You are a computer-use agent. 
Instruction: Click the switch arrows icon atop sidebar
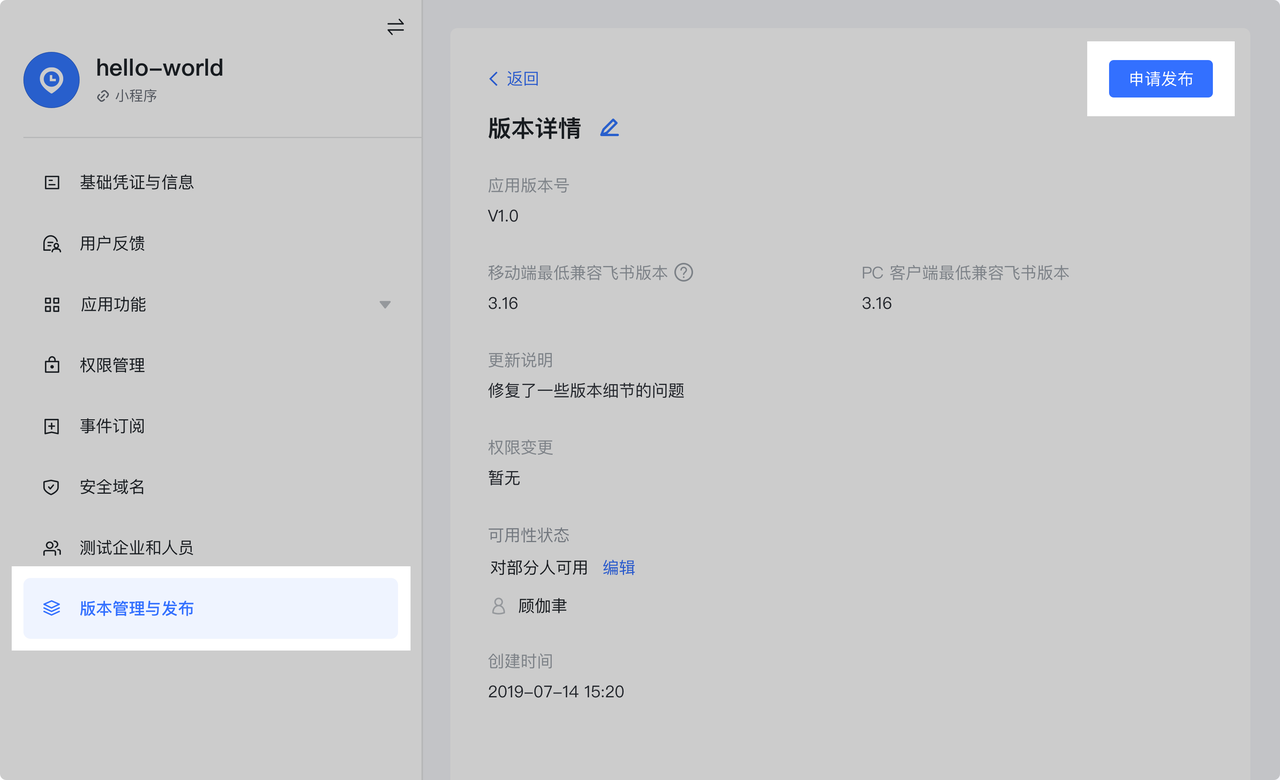(395, 27)
